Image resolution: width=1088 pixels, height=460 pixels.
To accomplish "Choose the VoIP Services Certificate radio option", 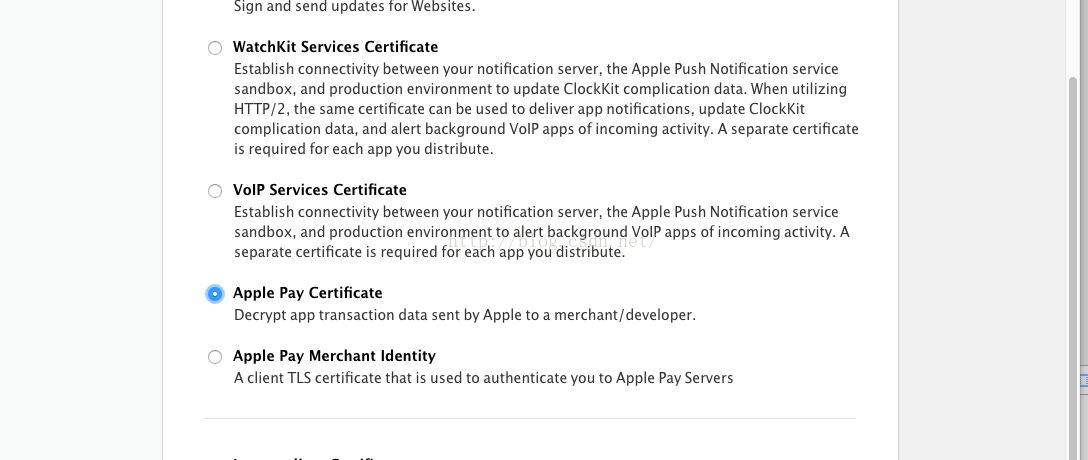I will click(x=215, y=191).
